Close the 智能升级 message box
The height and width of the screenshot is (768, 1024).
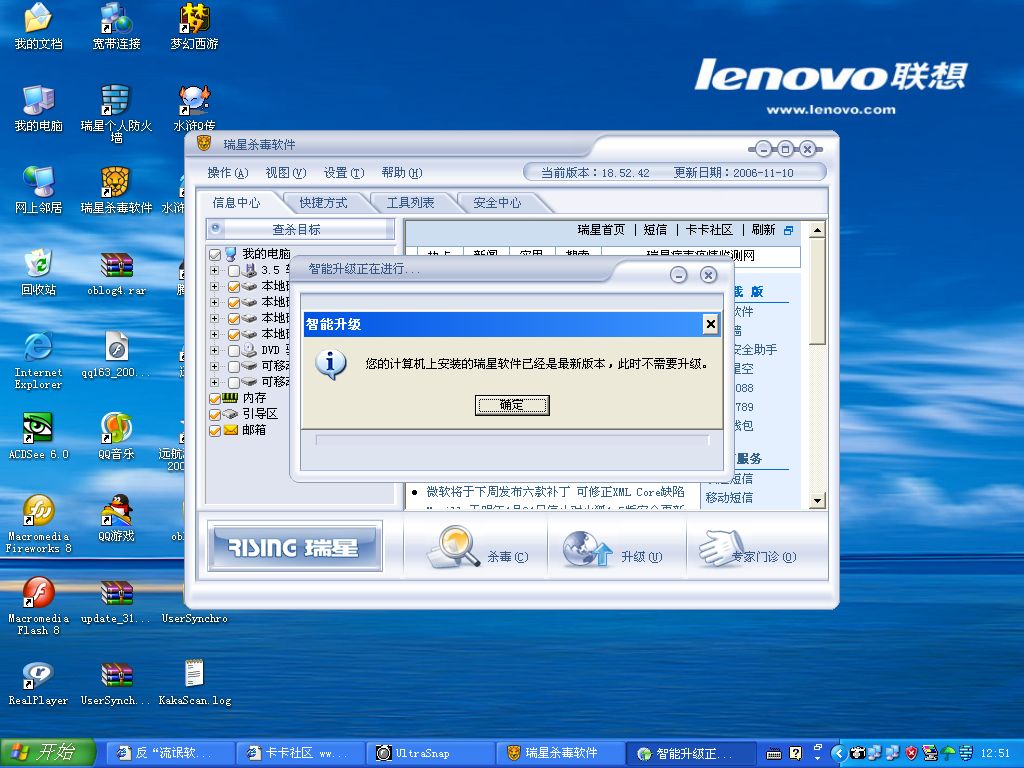tap(711, 324)
